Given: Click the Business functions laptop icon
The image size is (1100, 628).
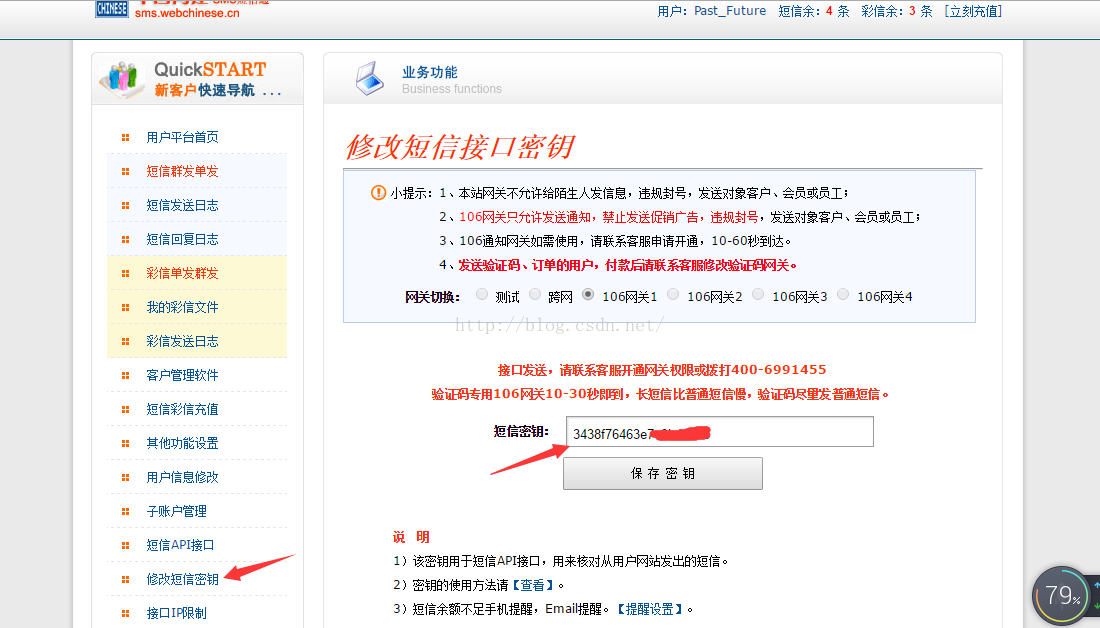Looking at the screenshot, I should pos(370,79).
